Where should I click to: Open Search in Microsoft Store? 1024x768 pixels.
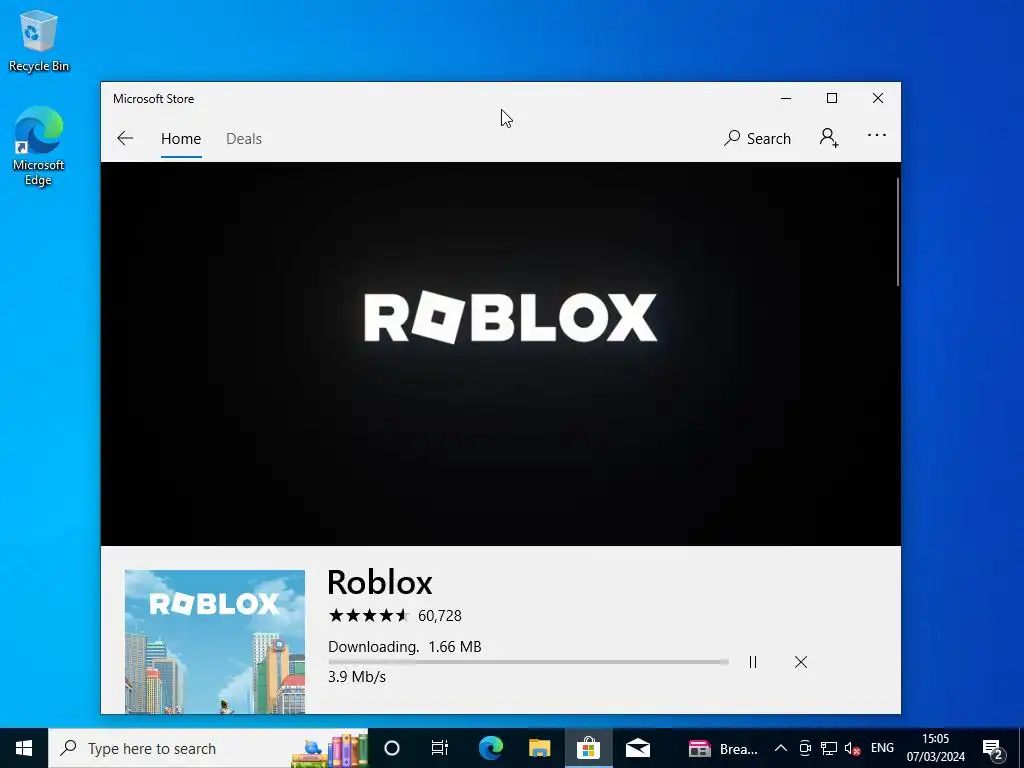coord(757,138)
